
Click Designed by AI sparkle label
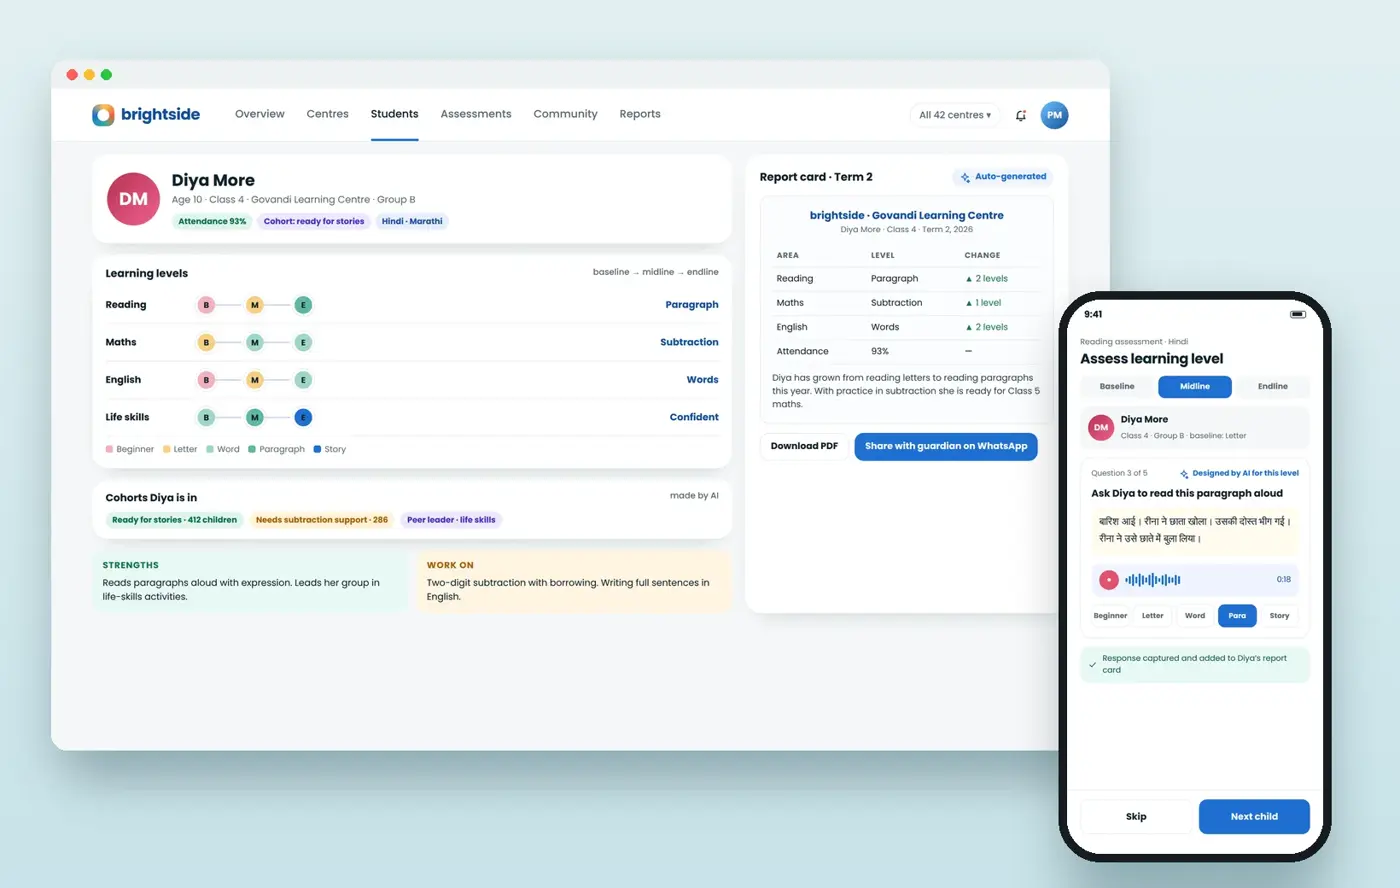coord(1239,473)
